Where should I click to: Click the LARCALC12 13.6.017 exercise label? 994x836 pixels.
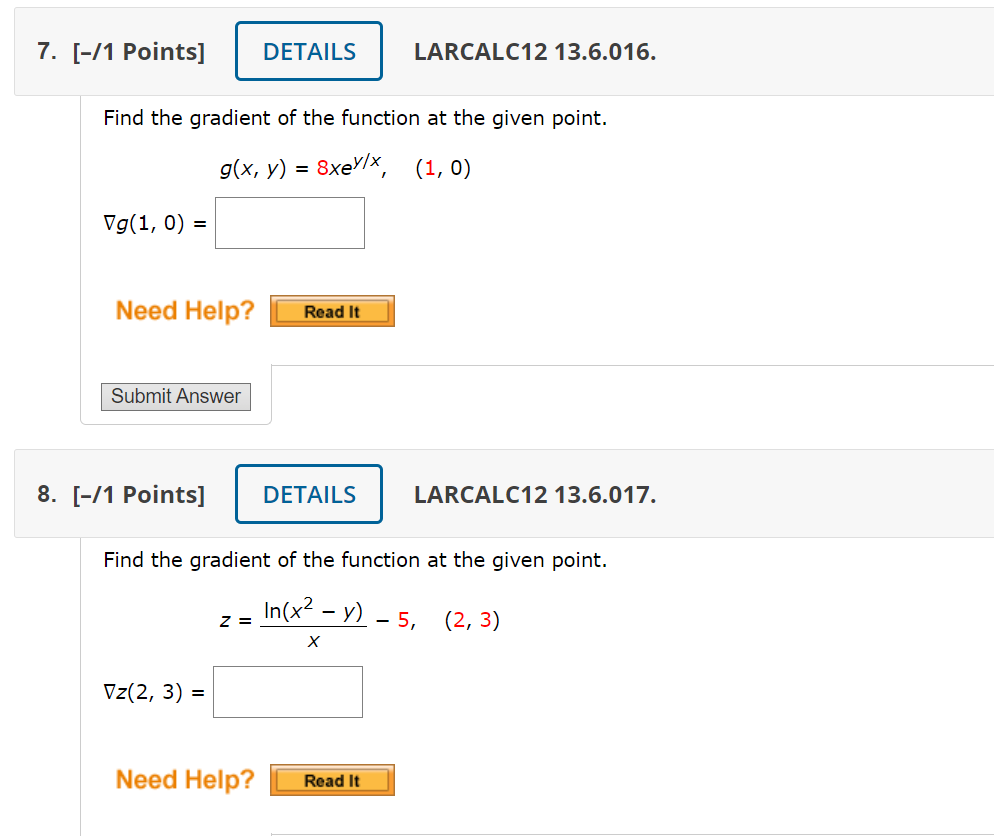coord(535,494)
